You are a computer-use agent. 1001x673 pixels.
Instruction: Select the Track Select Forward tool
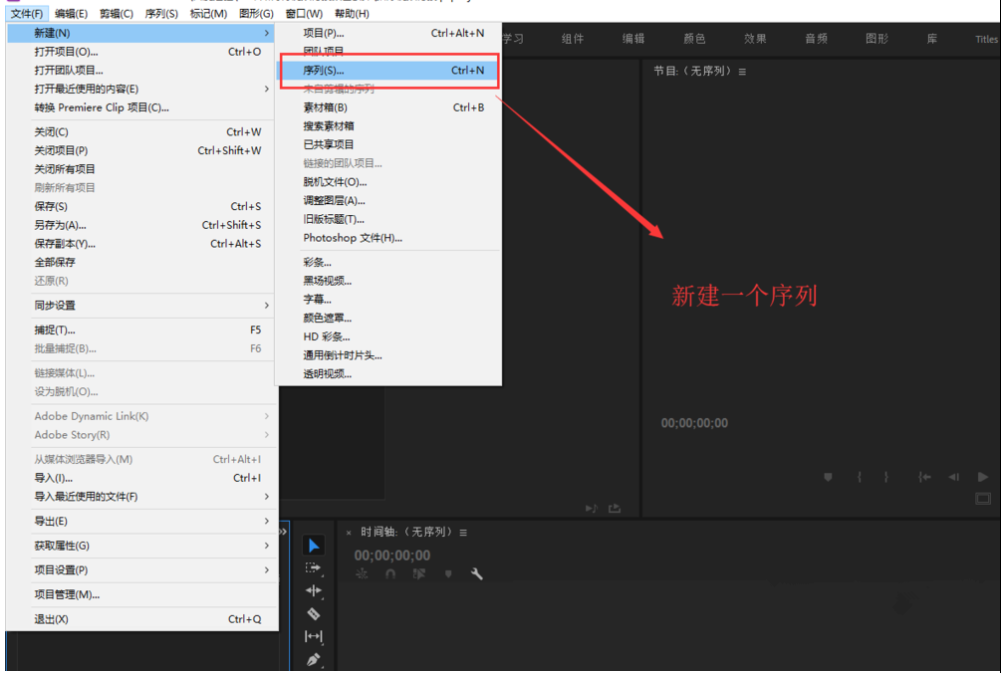point(314,568)
